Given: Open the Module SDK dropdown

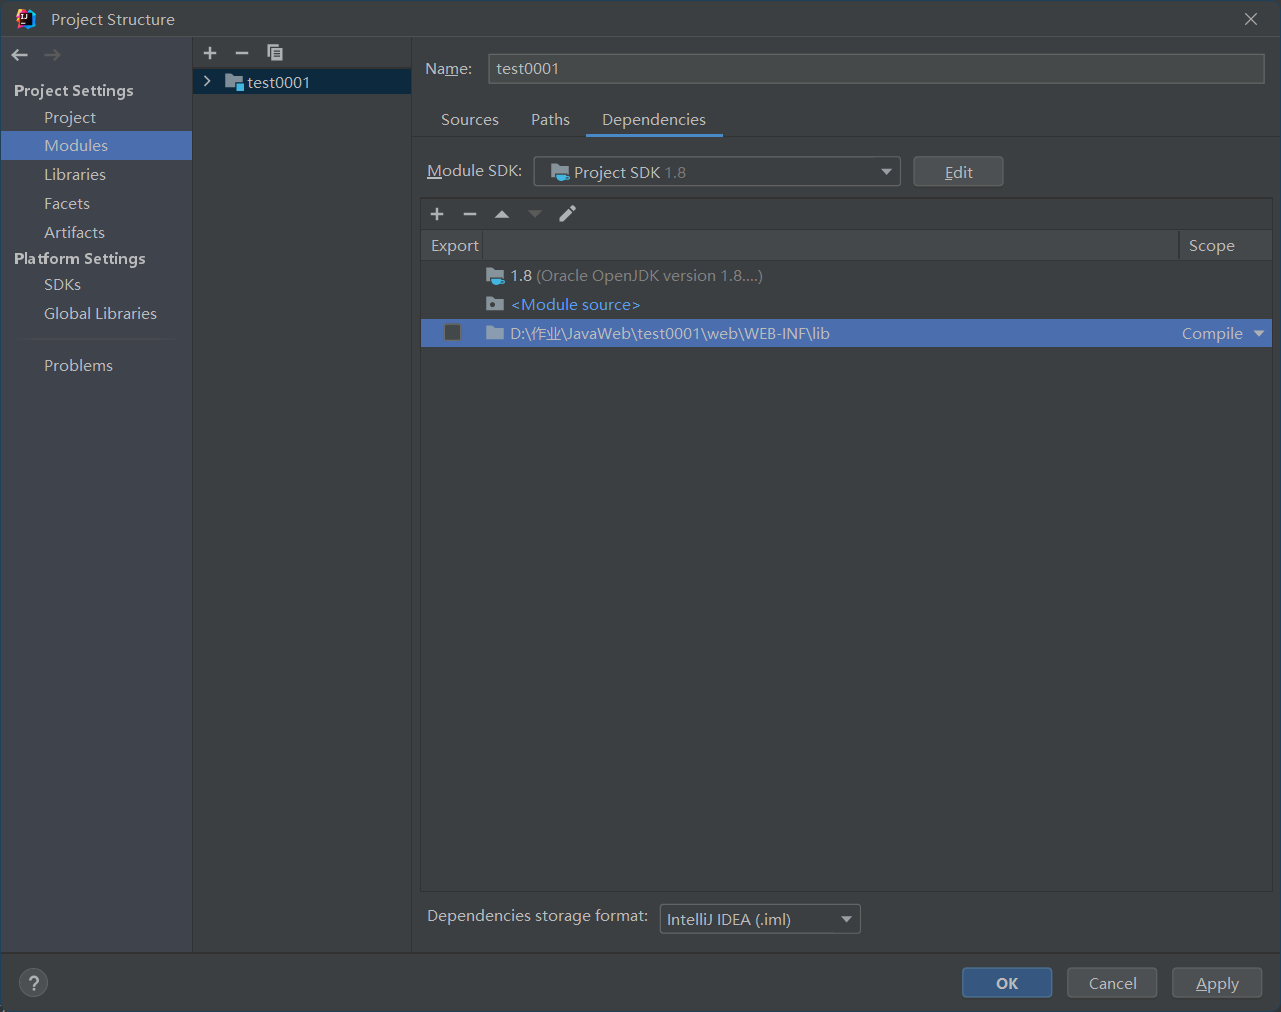Looking at the screenshot, I should 717,172.
